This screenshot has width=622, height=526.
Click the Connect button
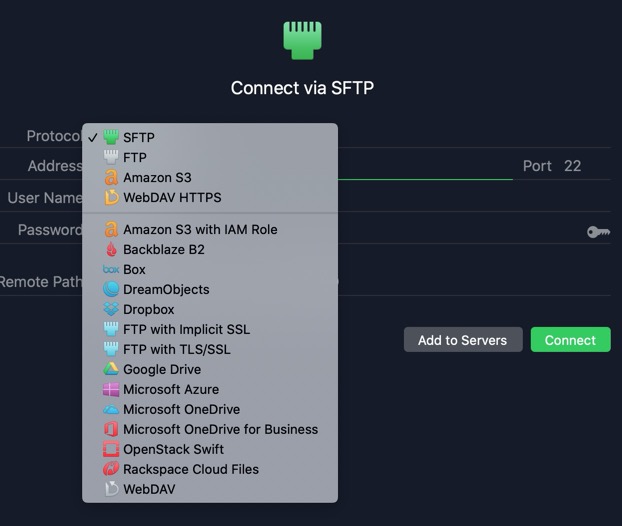570,340
